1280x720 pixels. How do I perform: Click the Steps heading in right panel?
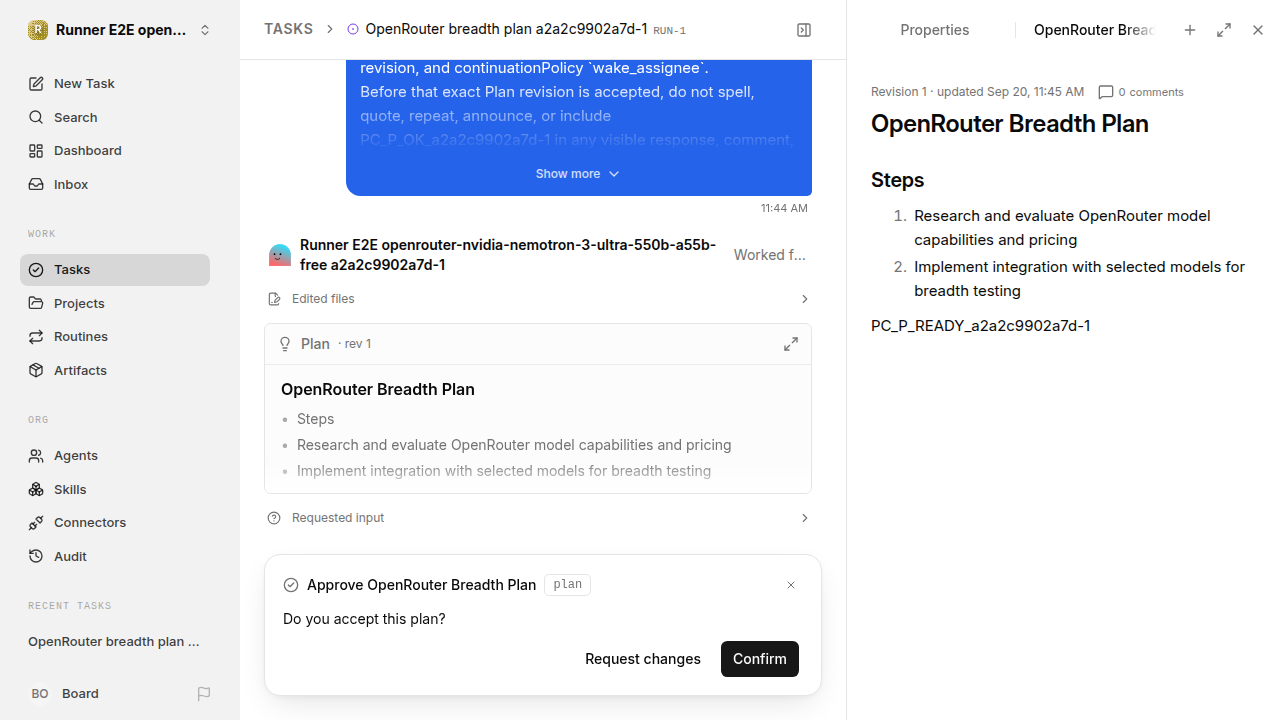[897, 180]
